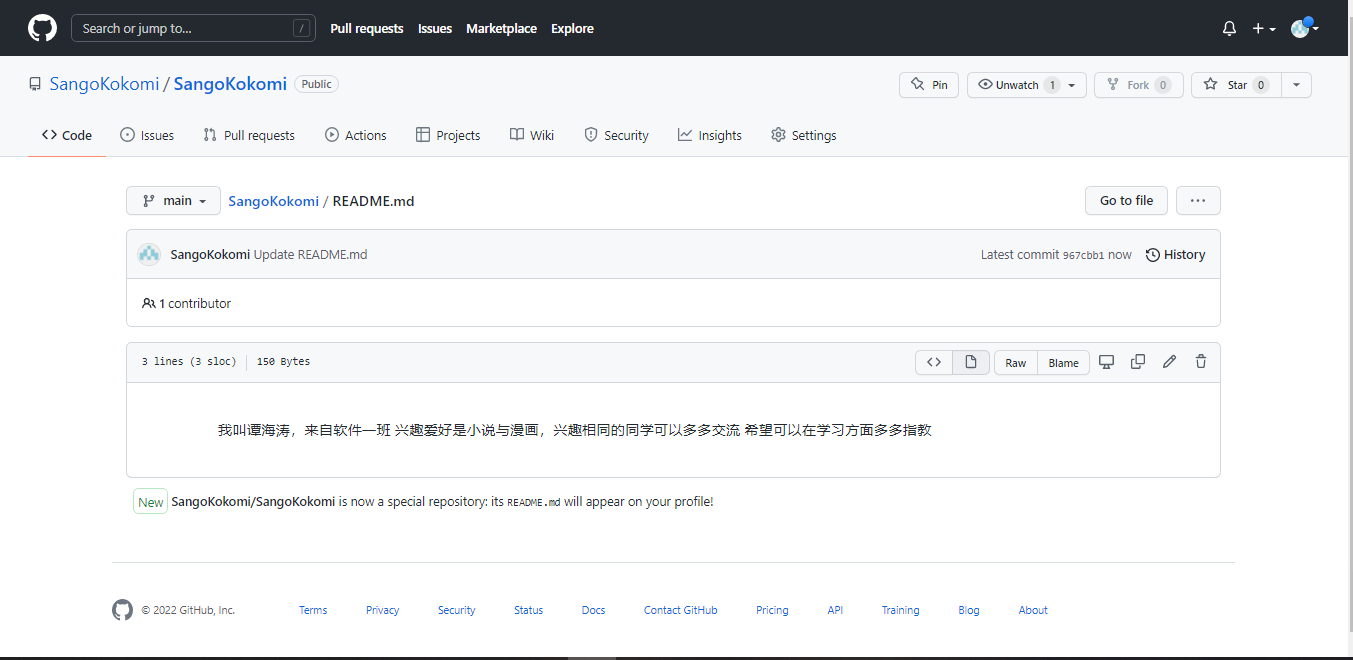This screenshot has width=1353, height=660.
Task: Open commit hash 967cbb1
Action: click(x=1083, y=255)
